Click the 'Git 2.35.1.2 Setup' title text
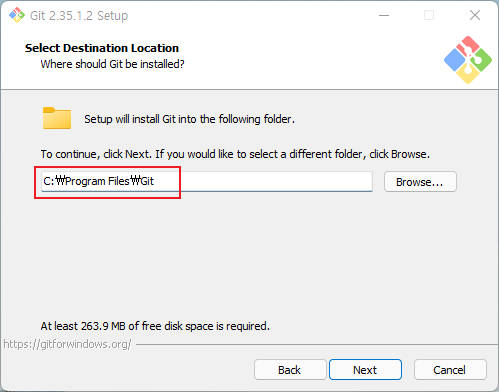The height and width of the screenshot is (392, 499). [79, 16]
